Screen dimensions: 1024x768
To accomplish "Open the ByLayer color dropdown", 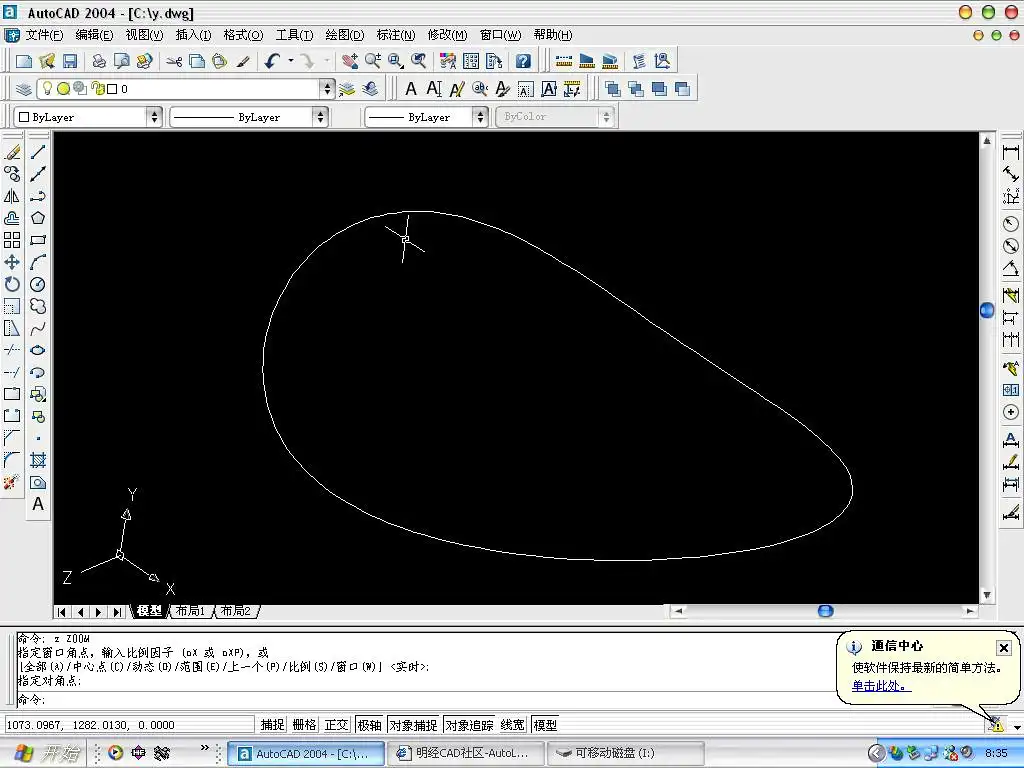I will pos(154,117).
